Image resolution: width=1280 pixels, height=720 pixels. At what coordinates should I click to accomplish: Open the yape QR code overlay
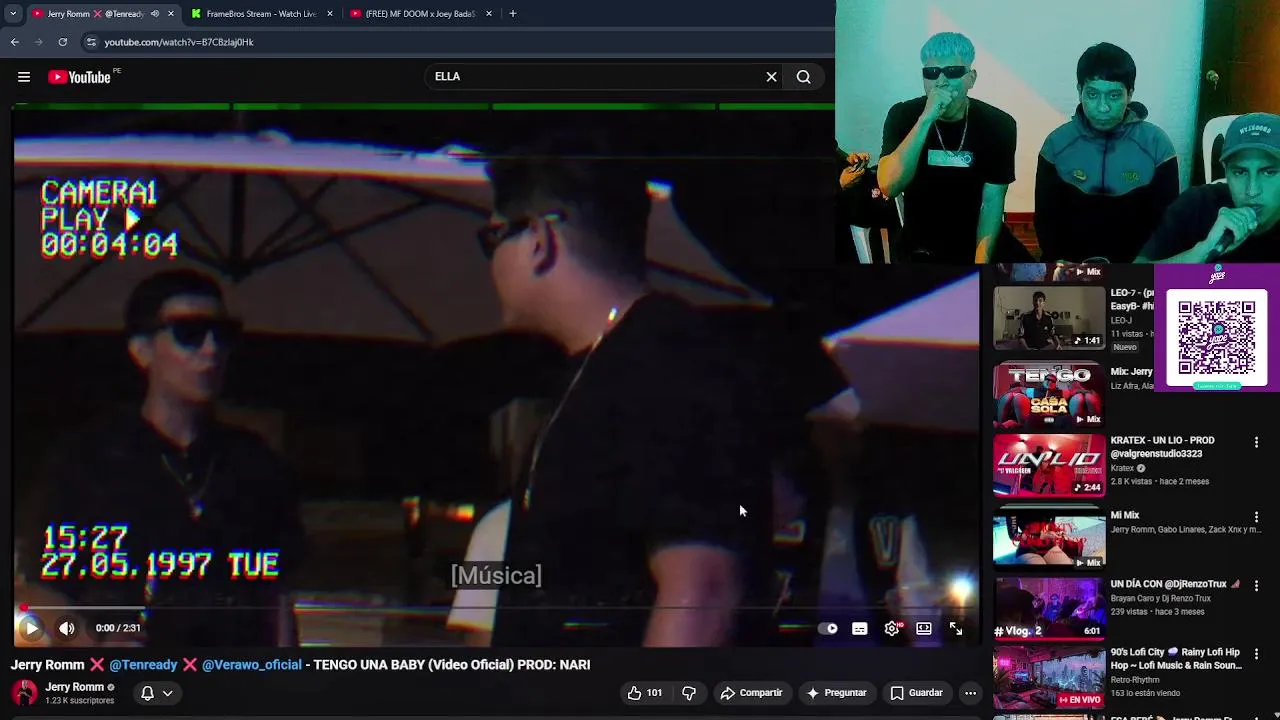[x=1216, y=338]
